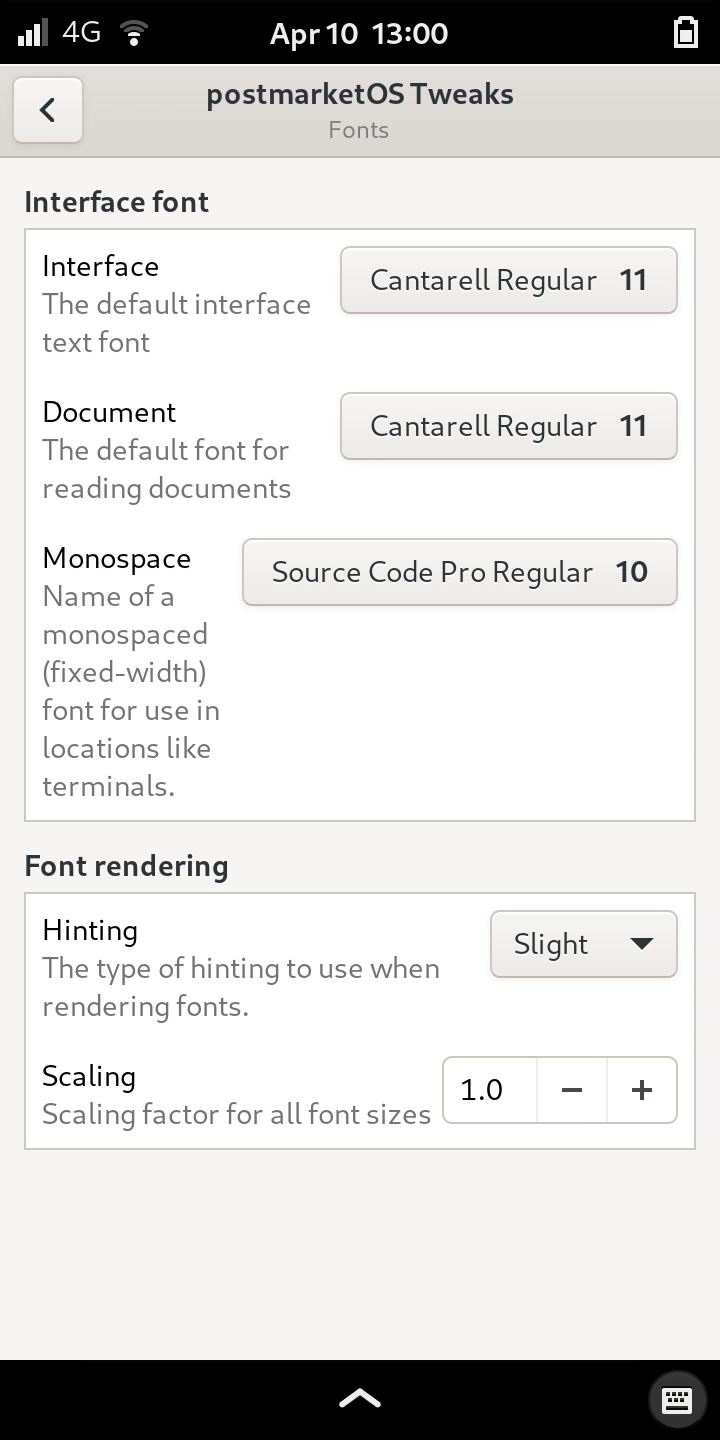720x1440 pixels.
Task: Click the postmarketOS Tweaks title
Action: click(359, 95)
